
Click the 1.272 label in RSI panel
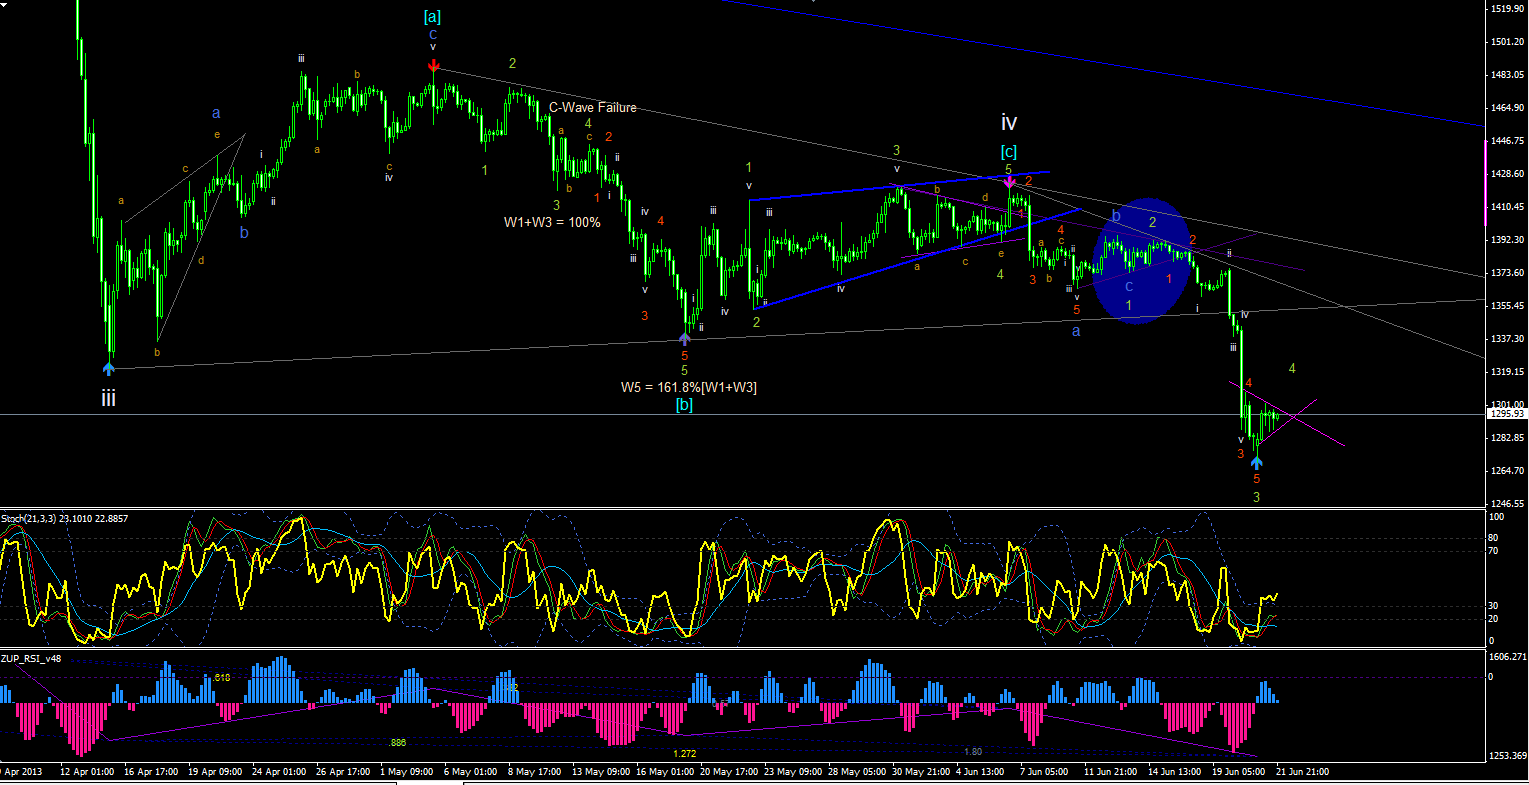pos(685,753)
